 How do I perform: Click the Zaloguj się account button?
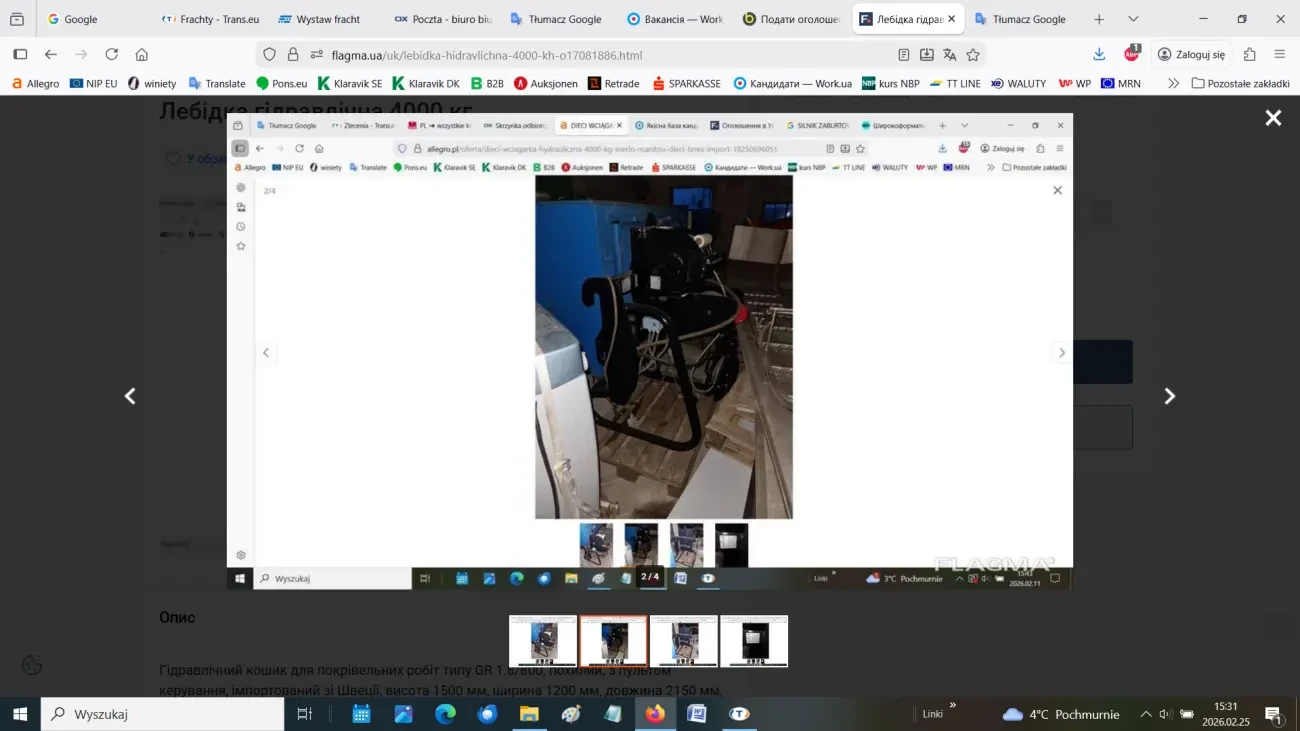click(x=1192, y=55)
